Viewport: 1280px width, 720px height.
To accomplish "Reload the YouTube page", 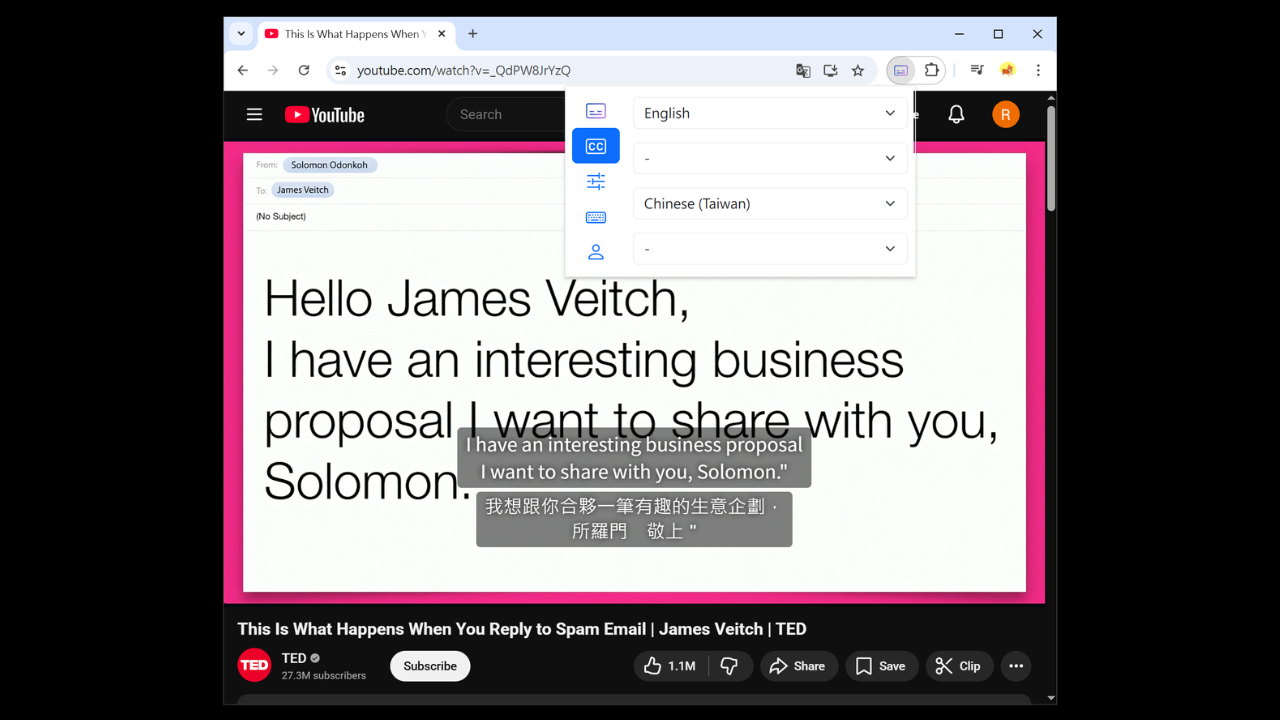I will point(304,70).
